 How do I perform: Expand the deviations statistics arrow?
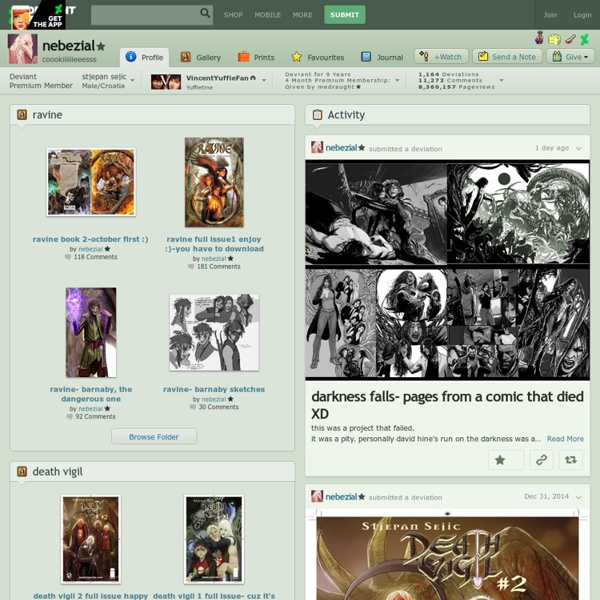(x=501, y=80)
